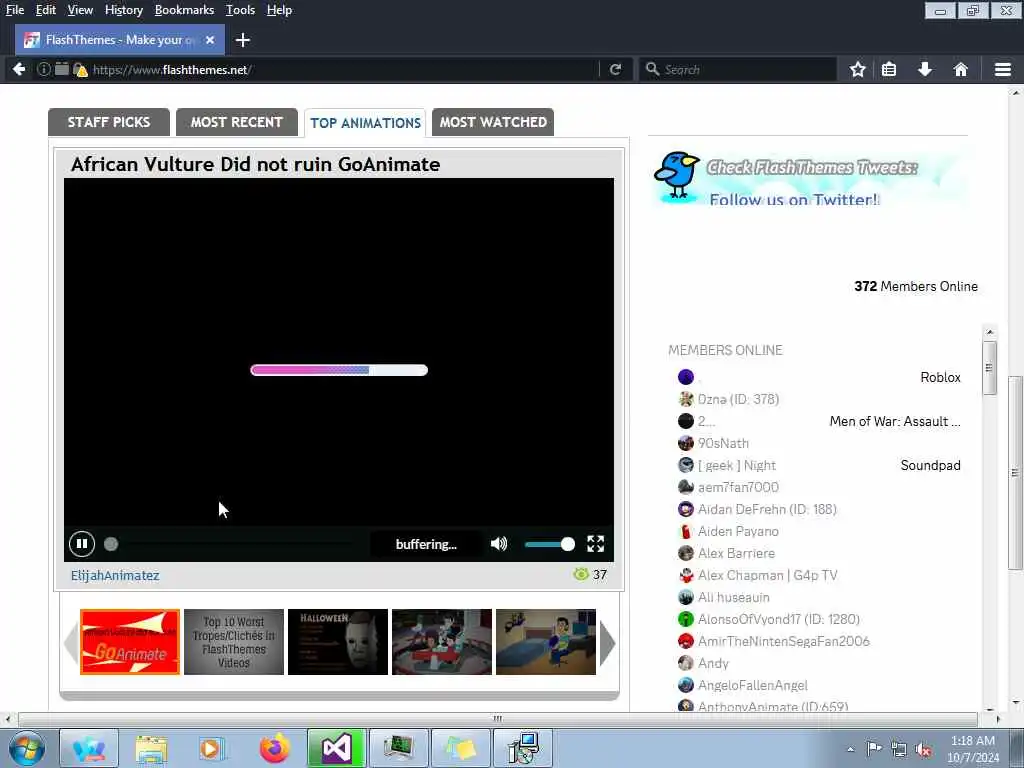
Task: Open the Windows Start menu
Action: tap(27, 748)
